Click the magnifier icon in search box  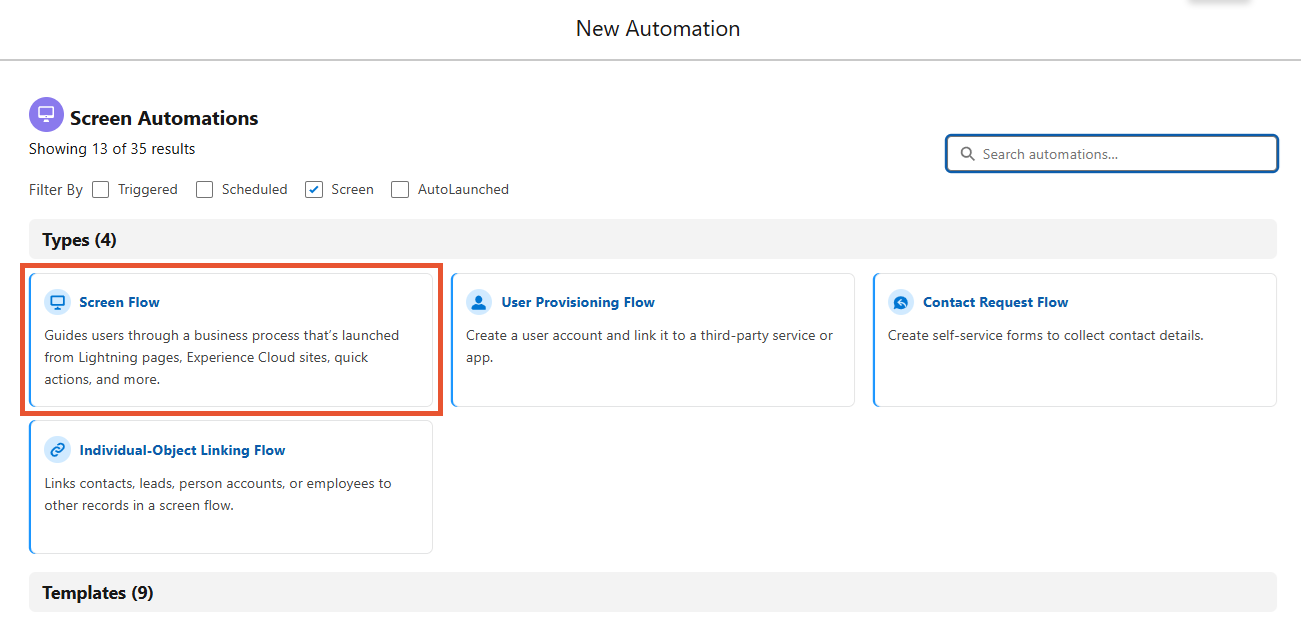(x=967, y=154)
